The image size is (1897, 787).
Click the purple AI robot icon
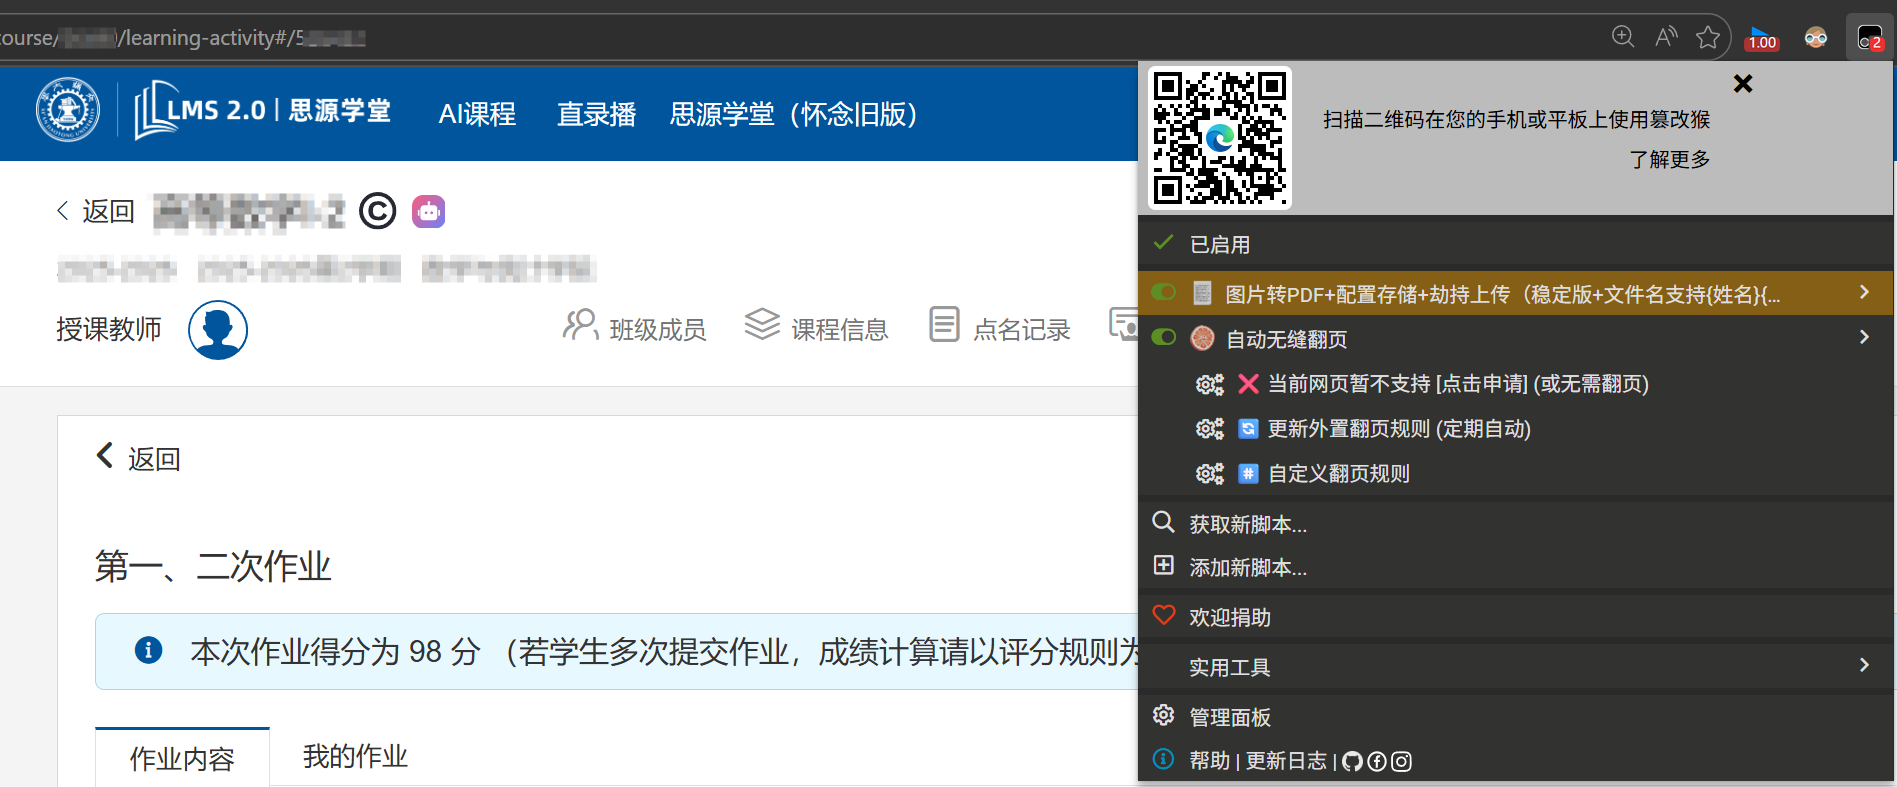tap(428, 212)
